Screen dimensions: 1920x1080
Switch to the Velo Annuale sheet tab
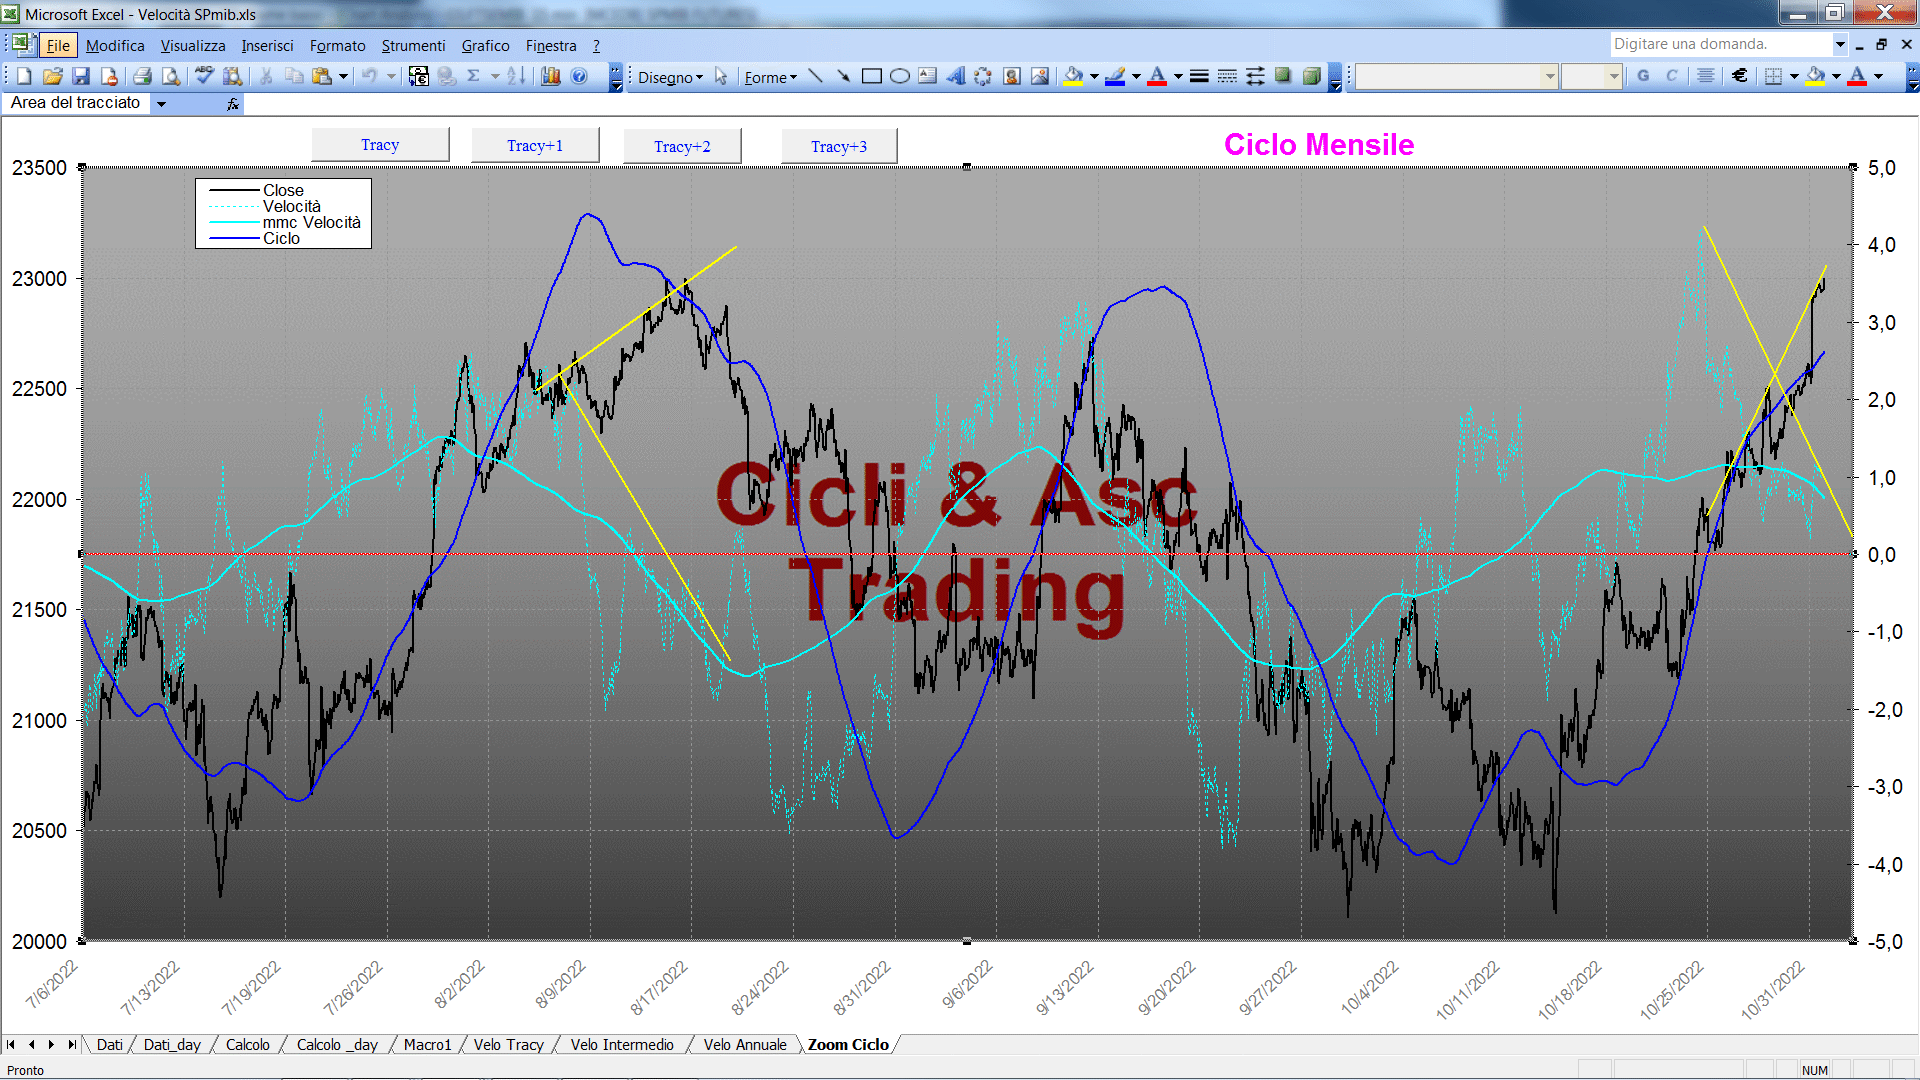tap(745, 1045)
